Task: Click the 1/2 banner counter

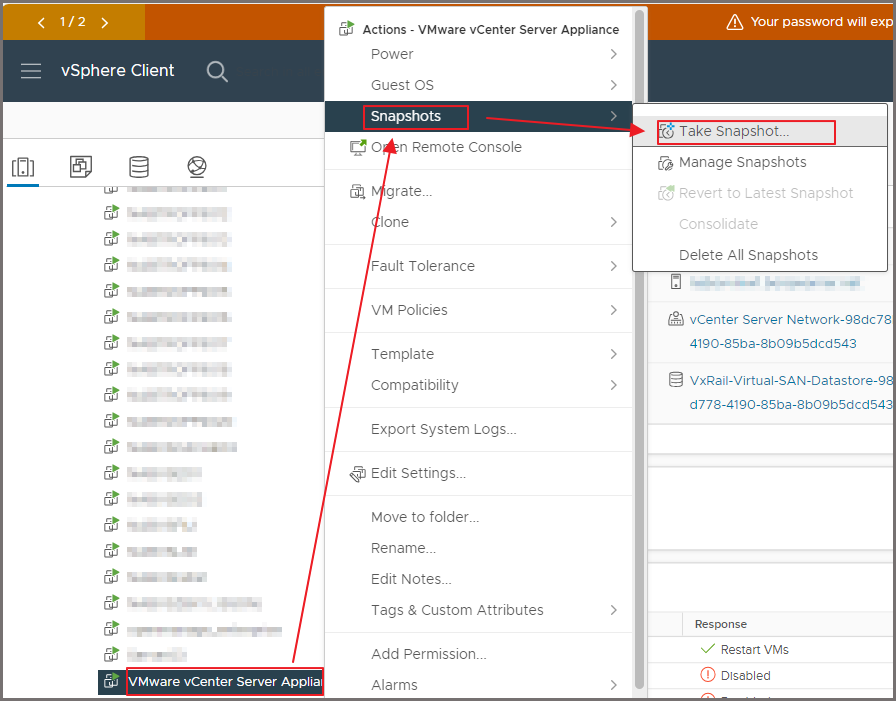Action: tap(73, 22)
